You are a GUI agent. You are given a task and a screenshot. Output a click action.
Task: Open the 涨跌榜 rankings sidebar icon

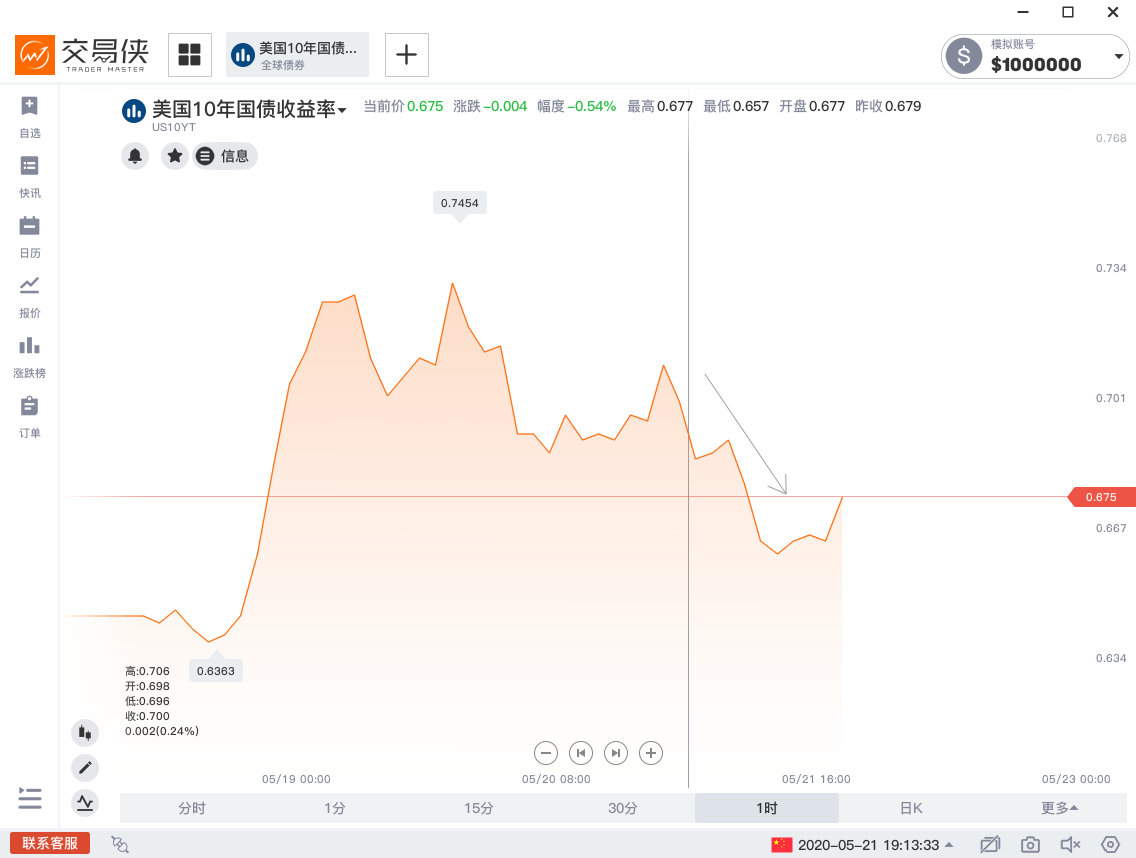(x=30, y=357)
